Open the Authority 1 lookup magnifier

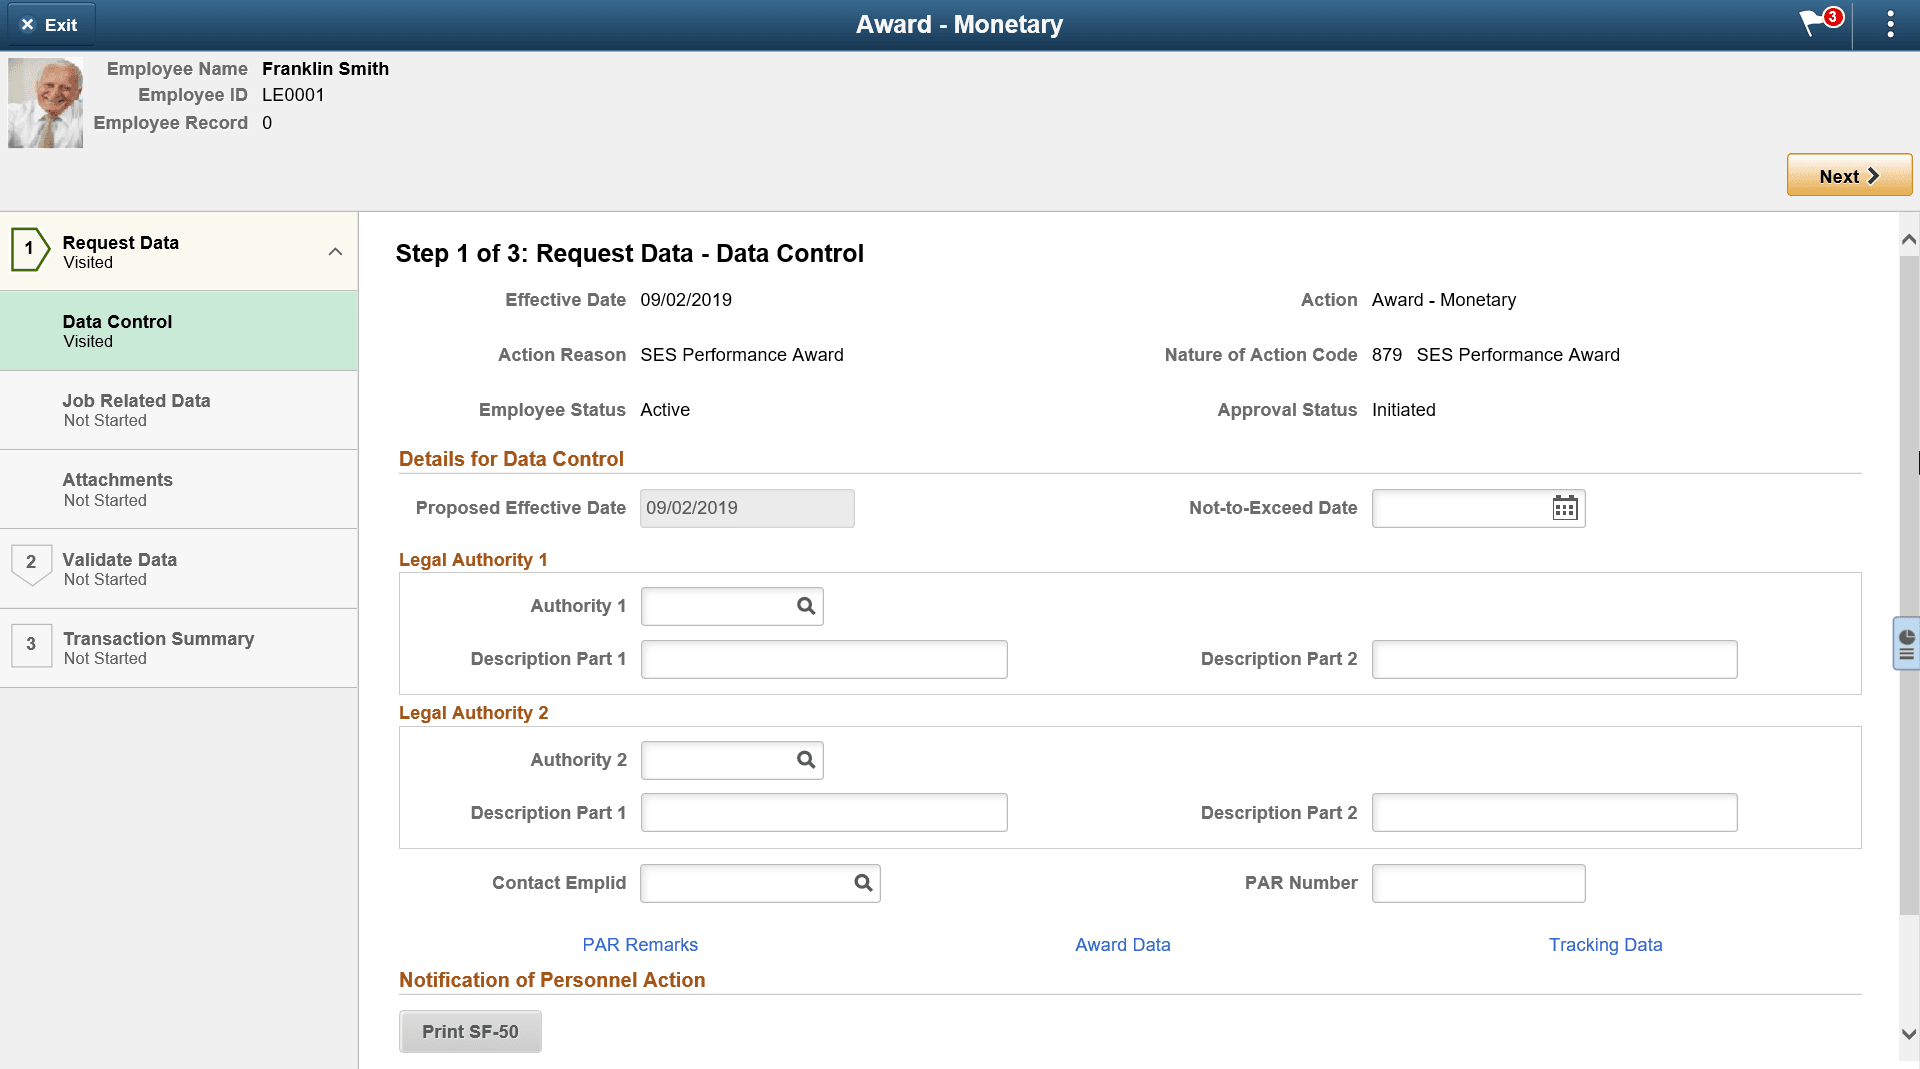click(x=805, y=606)
